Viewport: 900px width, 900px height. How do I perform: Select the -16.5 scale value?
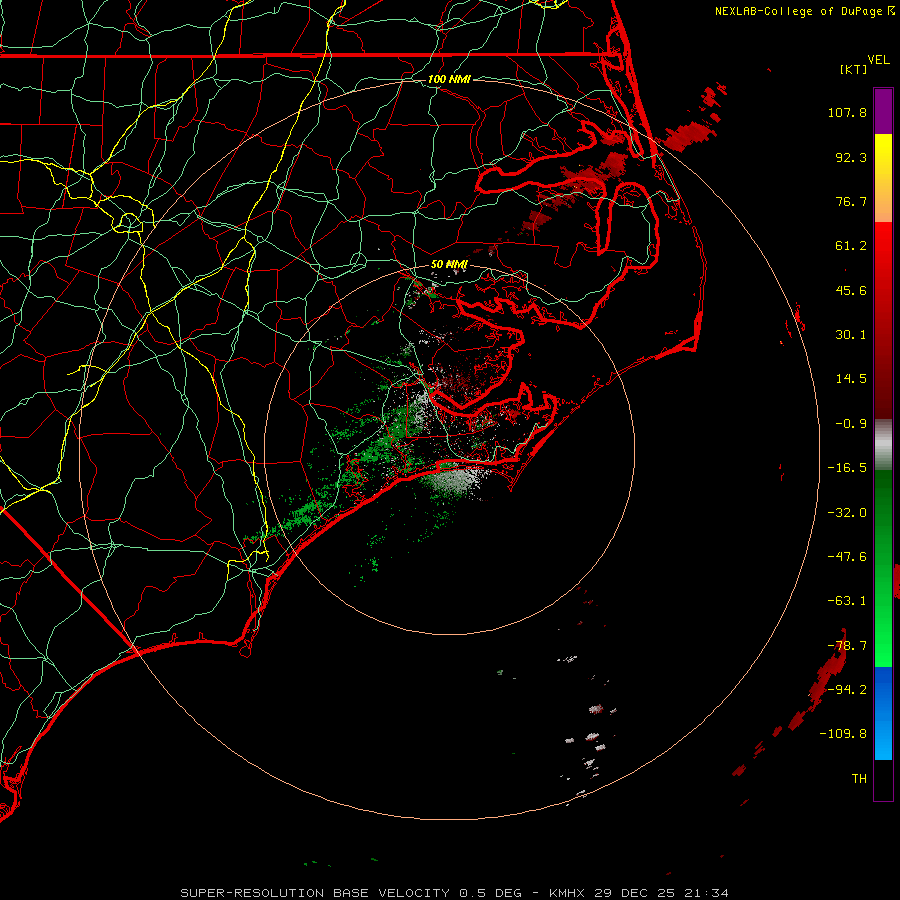tap(847, 468)
